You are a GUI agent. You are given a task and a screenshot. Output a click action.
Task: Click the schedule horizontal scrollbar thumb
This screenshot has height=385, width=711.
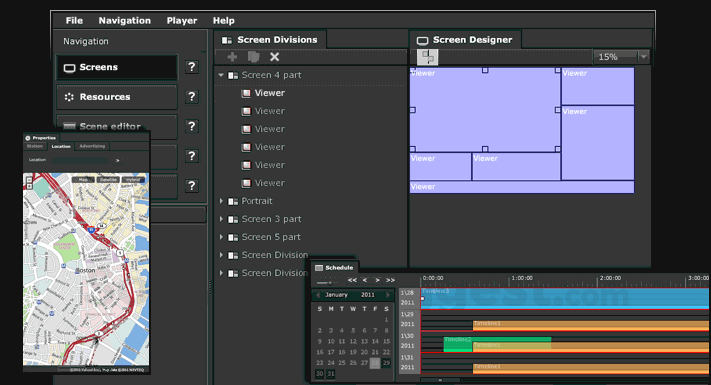(x=440, y=380)
